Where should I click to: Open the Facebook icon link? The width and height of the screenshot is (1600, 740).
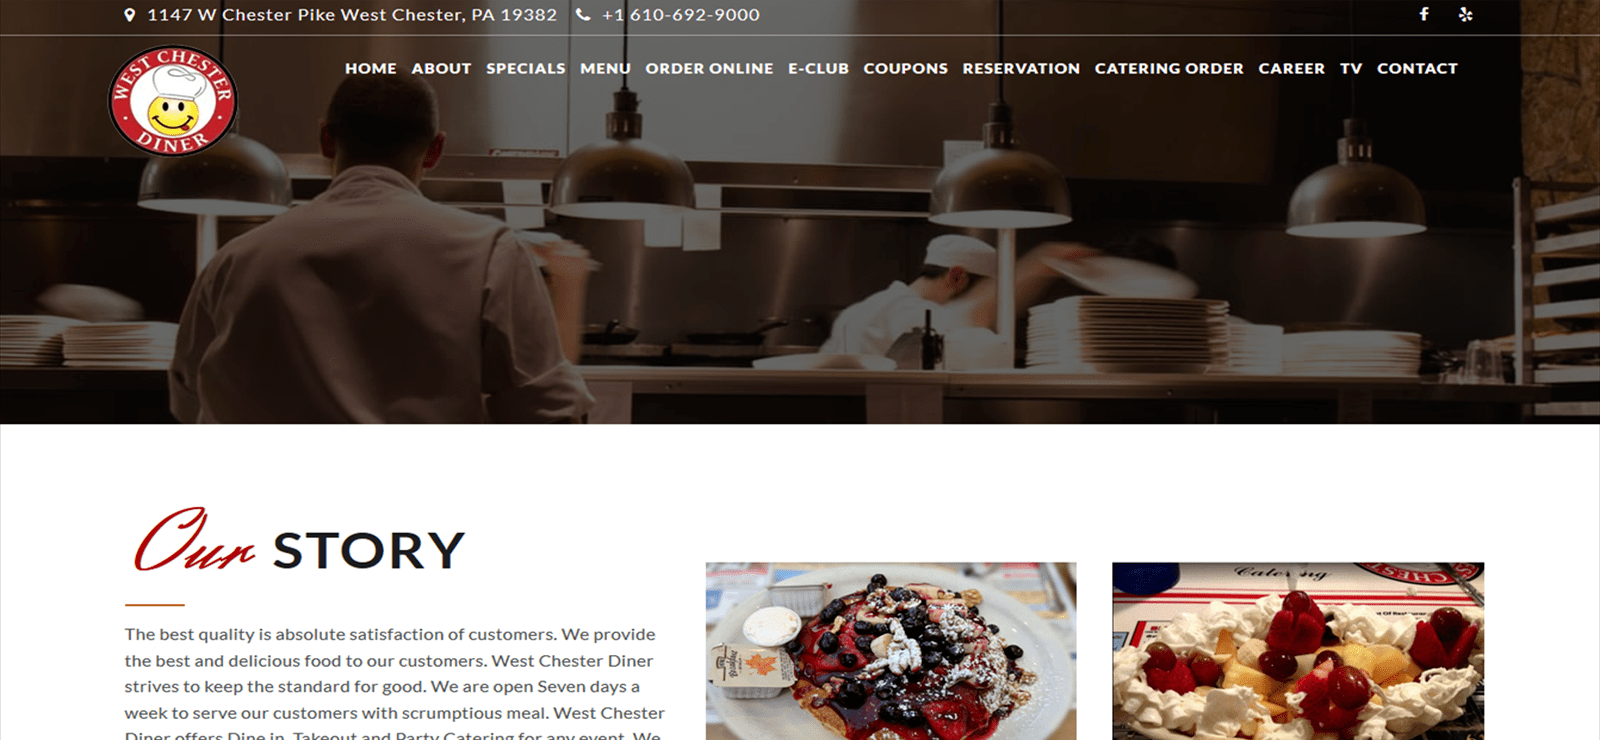(x=1424, y=14)
